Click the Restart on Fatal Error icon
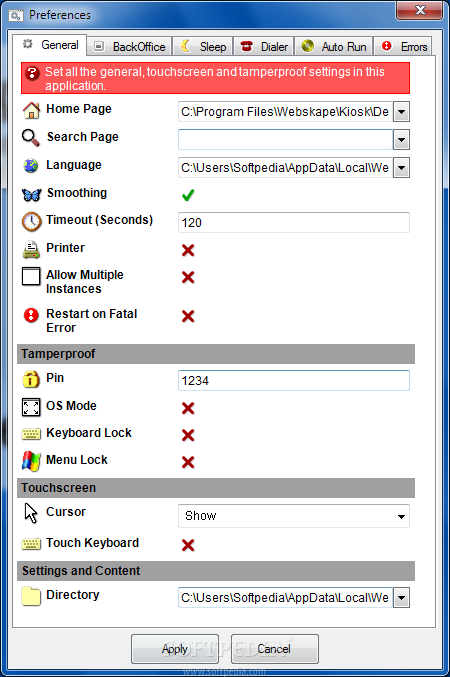Image resolution: width=450 pixels, height=677 pixels. coord(31,315)
